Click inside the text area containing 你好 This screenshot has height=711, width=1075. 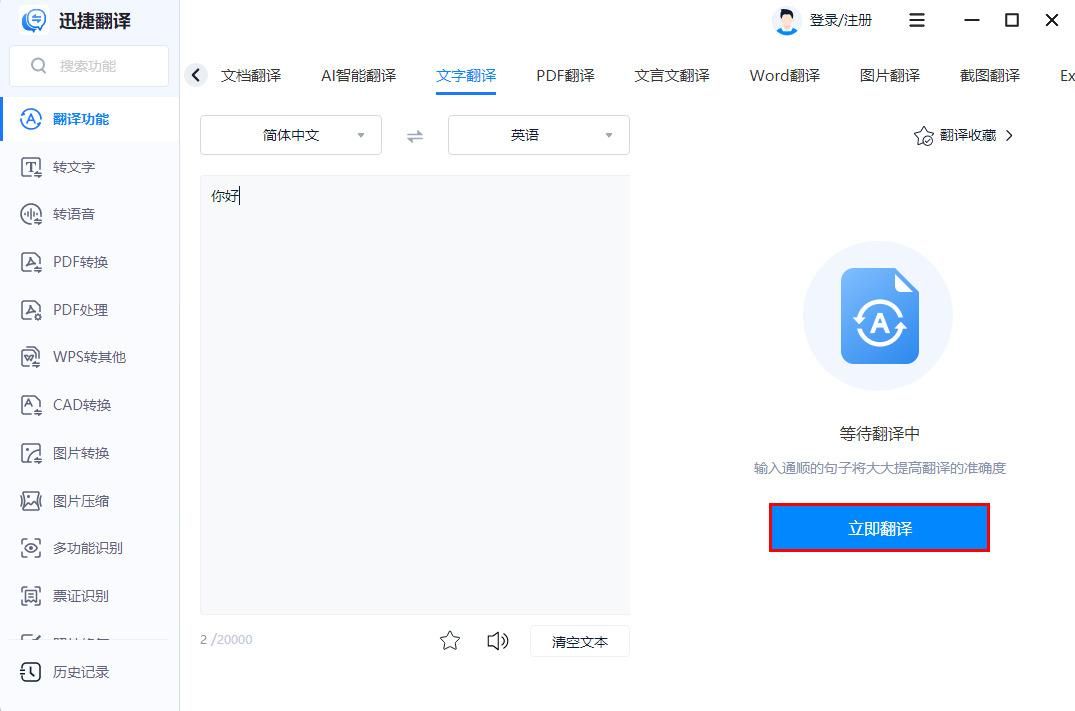coord(415,394)
